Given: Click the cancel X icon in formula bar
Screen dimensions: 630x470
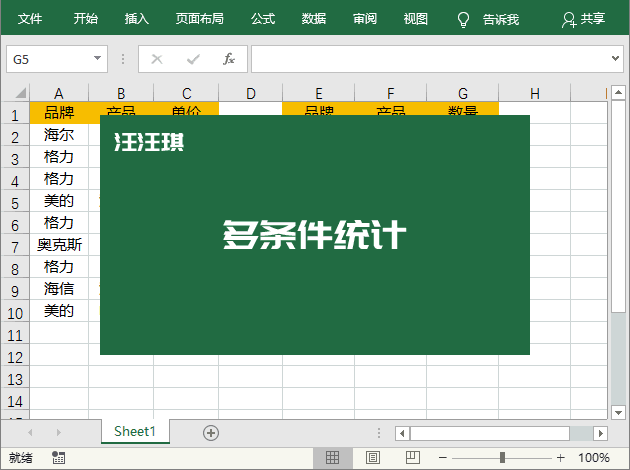Looking at the screenshot, I should tap(157, 59).
